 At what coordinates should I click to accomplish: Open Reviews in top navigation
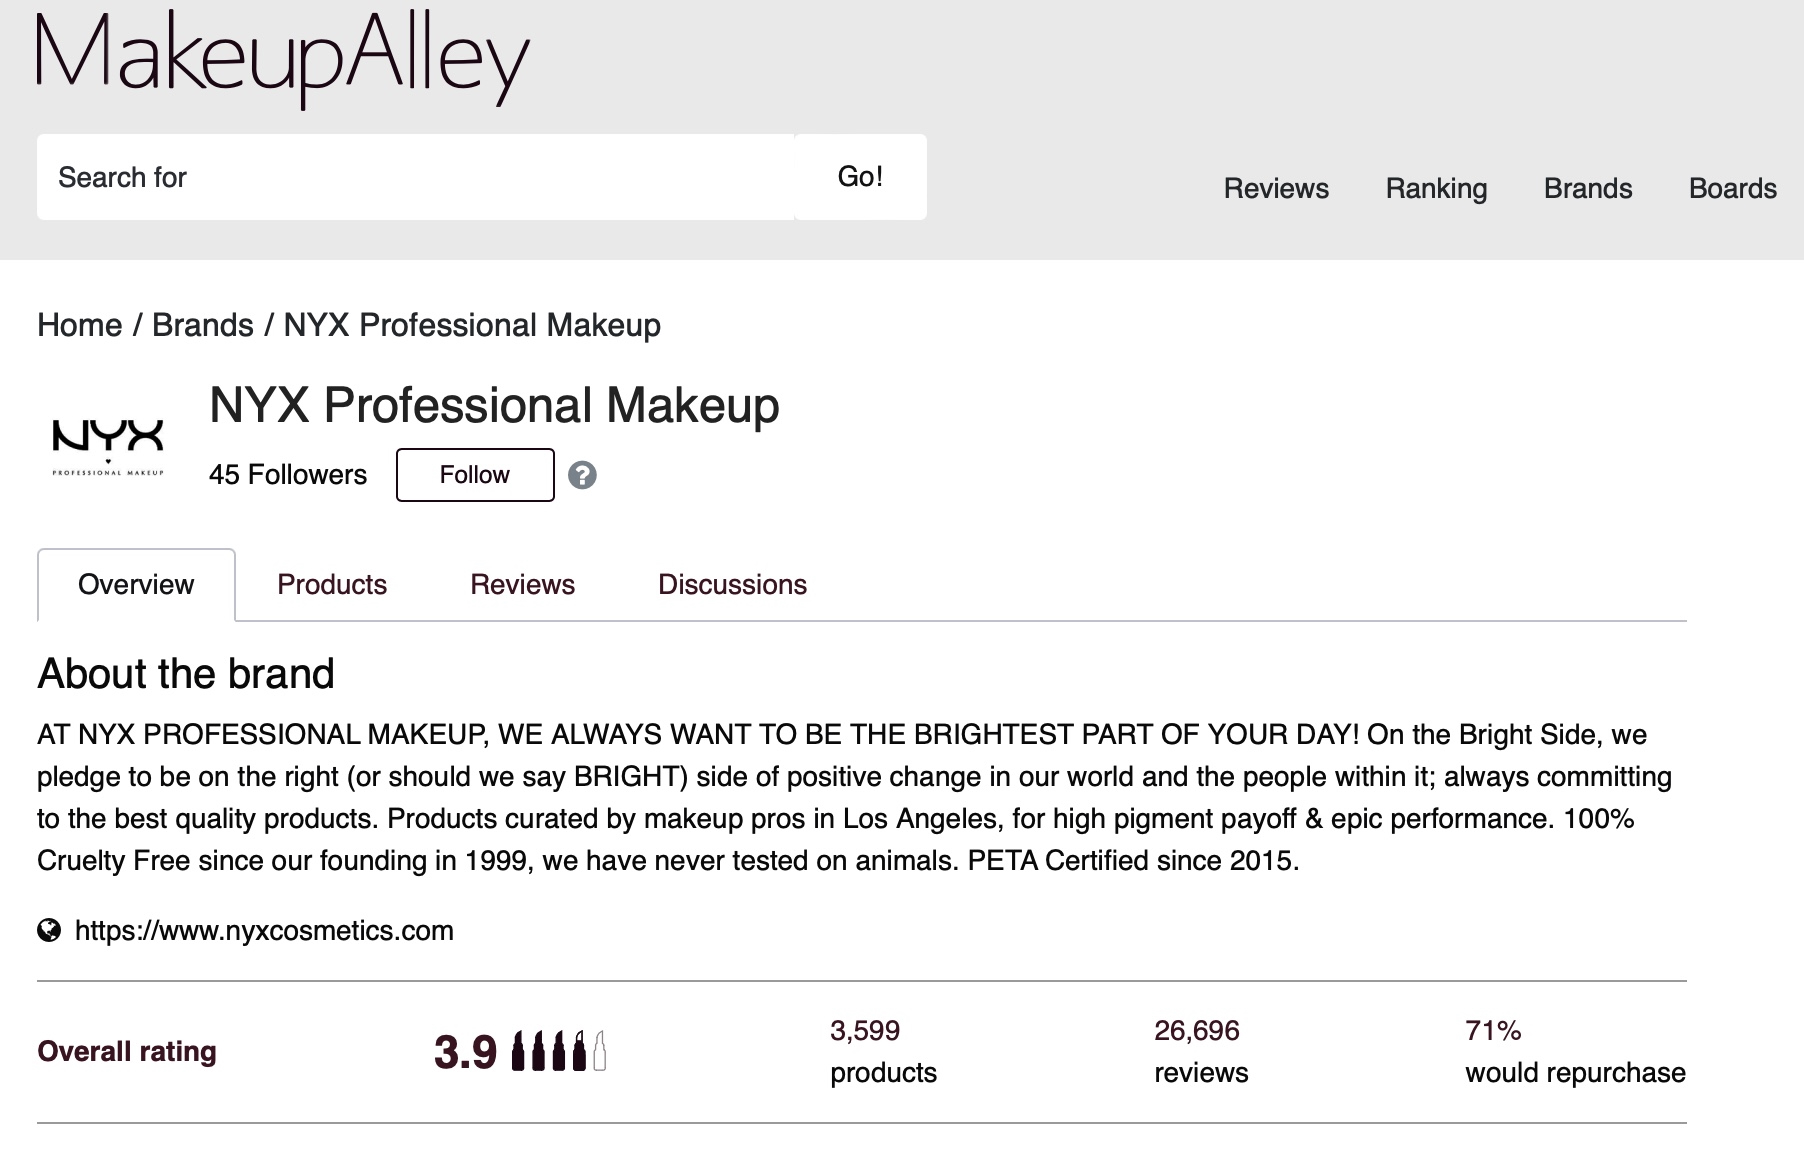pyautogui.click(x=1276, y=189)
